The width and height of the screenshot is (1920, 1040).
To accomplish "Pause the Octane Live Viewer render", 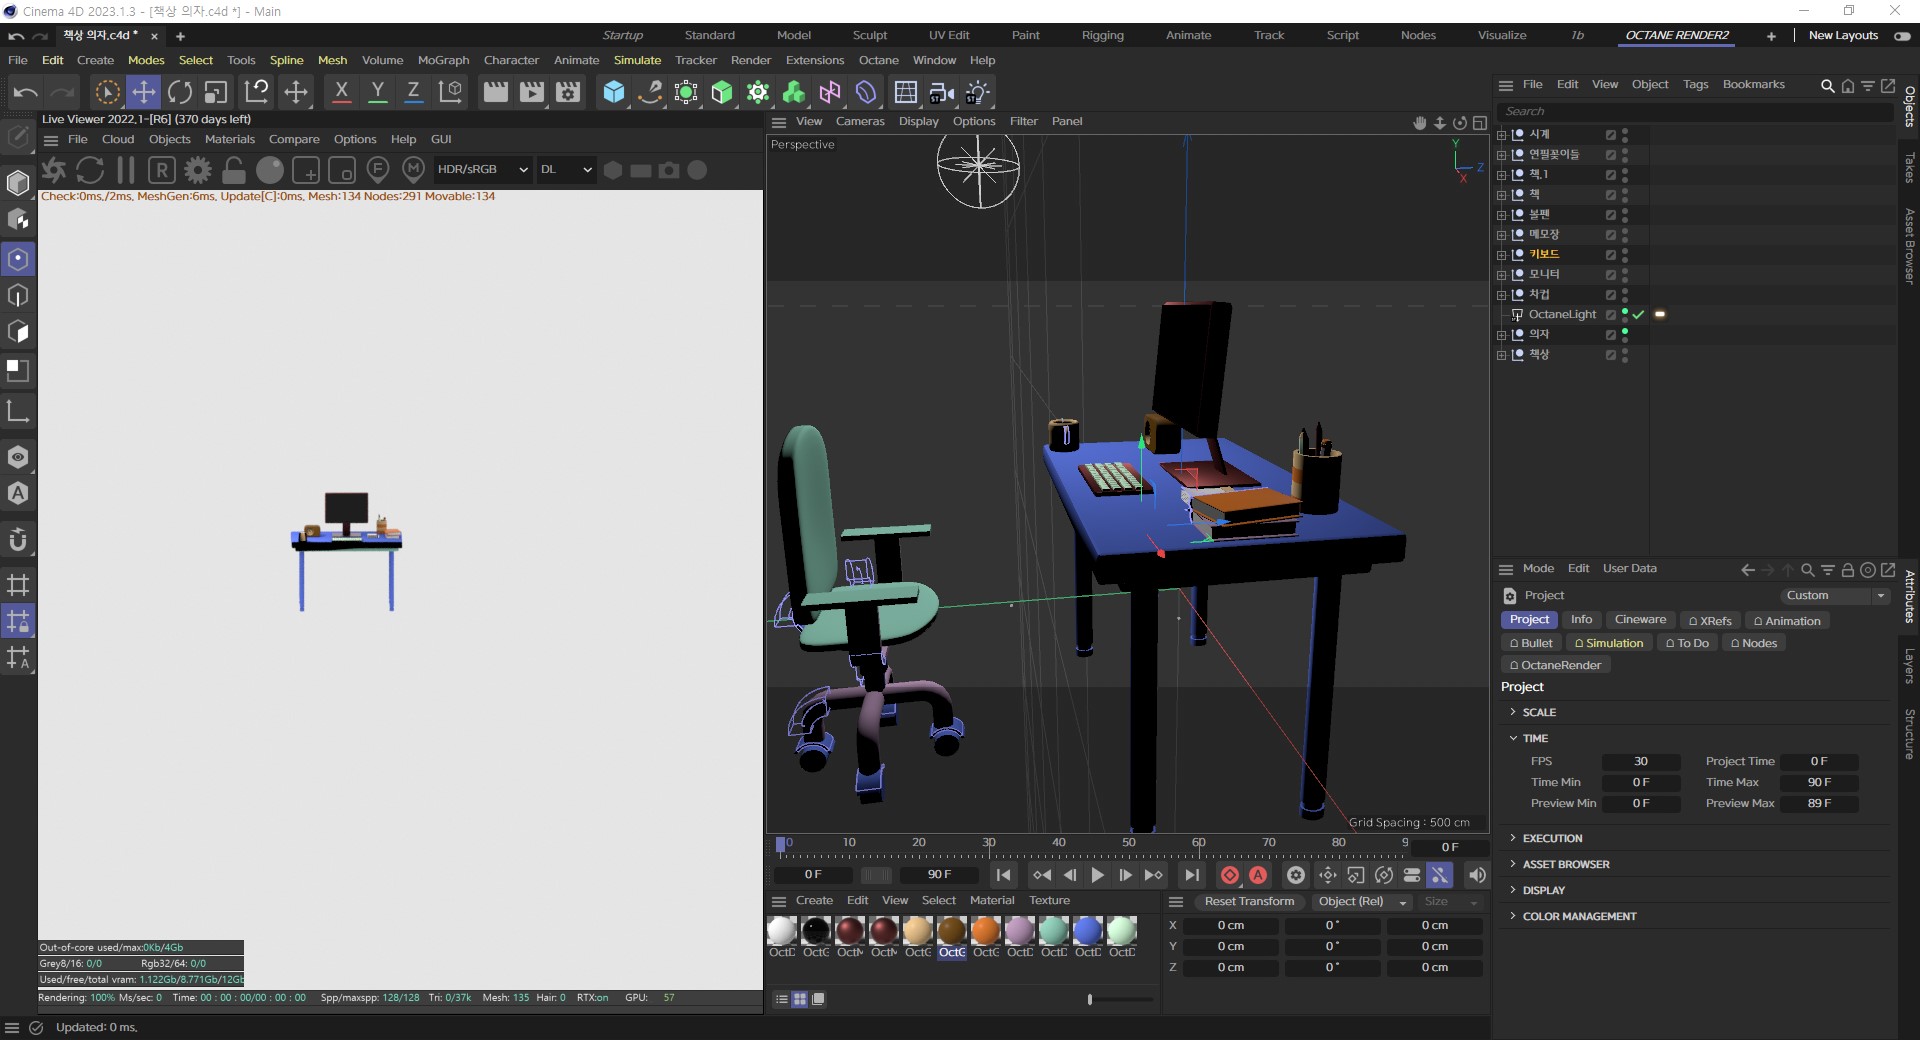I will (x=126, y=169).
